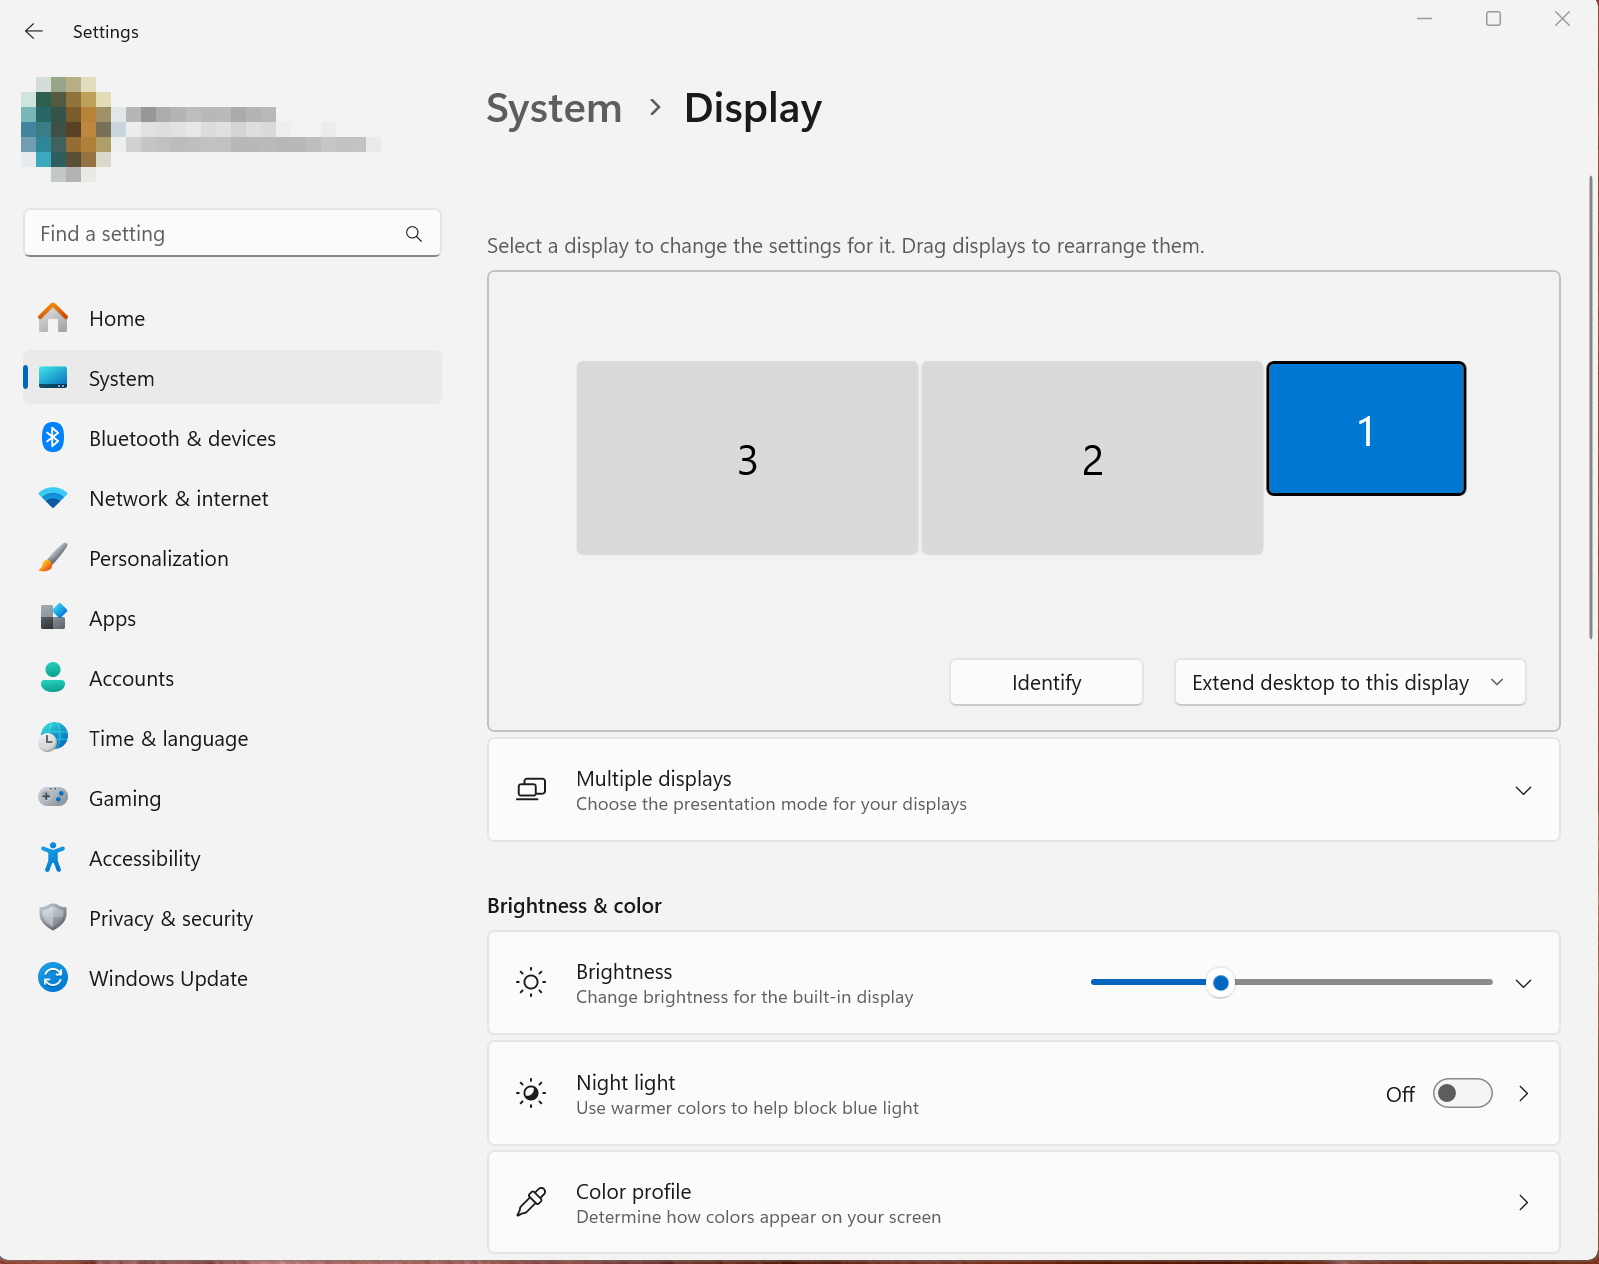
Task: Toggle the Night light switch
Action: (1462, 1093)
